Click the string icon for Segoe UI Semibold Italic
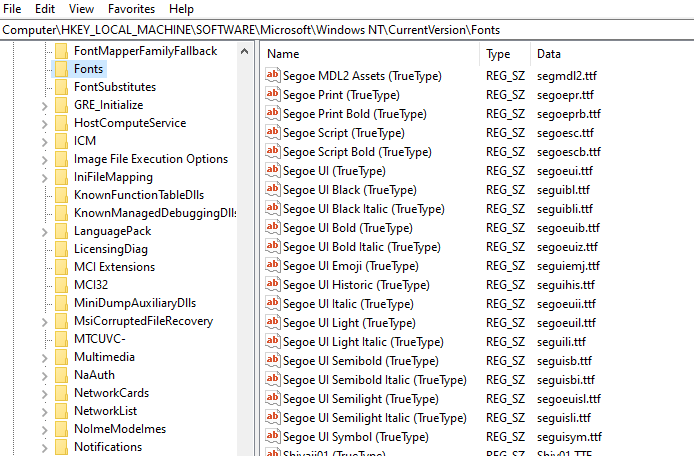The height and width of the screenshot is (456, 694). [273, 380]
